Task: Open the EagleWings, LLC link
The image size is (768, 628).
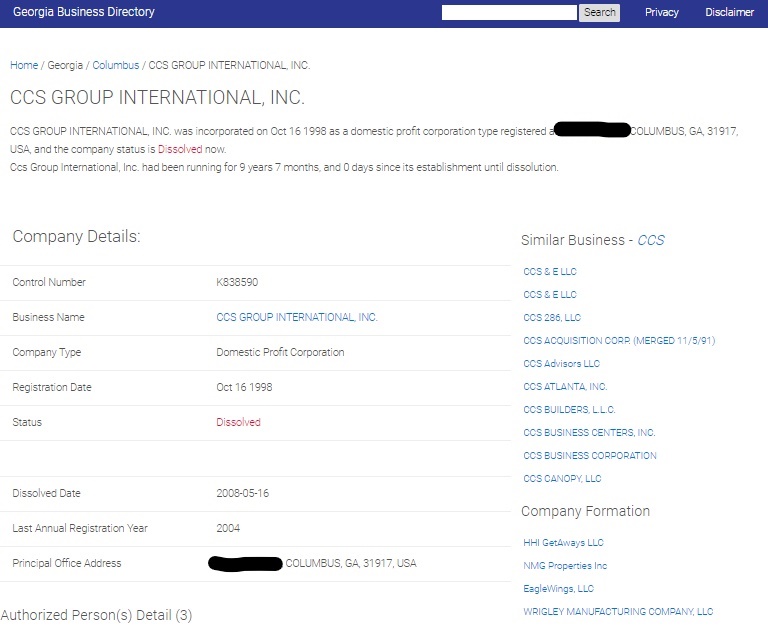Action: coord(558,588)
